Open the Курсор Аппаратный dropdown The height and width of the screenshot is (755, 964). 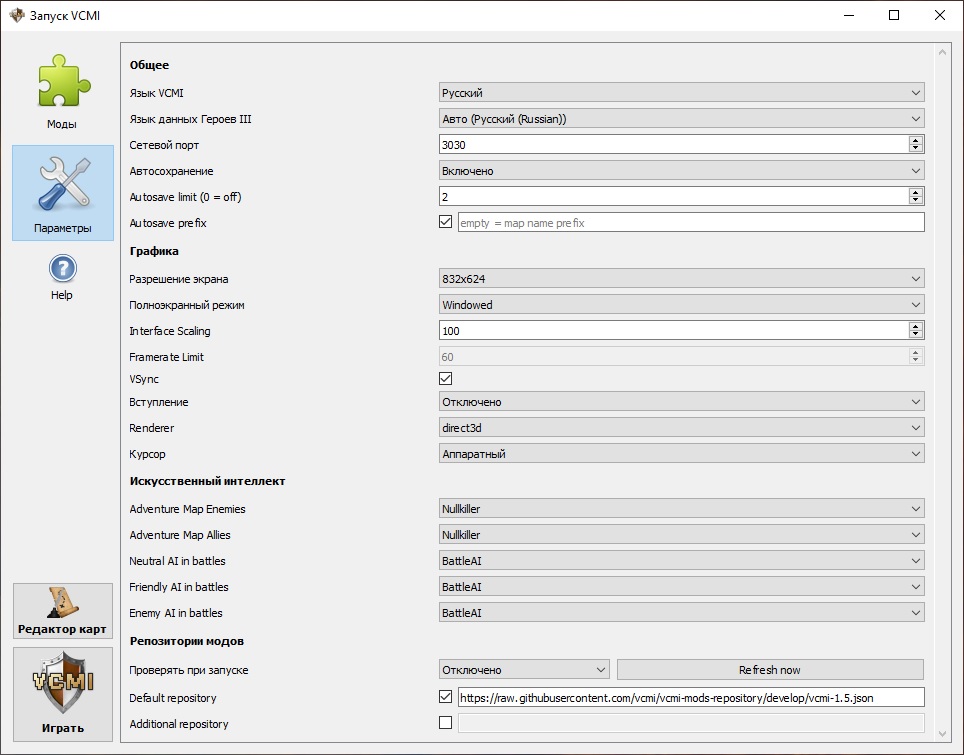click(681, 454)
